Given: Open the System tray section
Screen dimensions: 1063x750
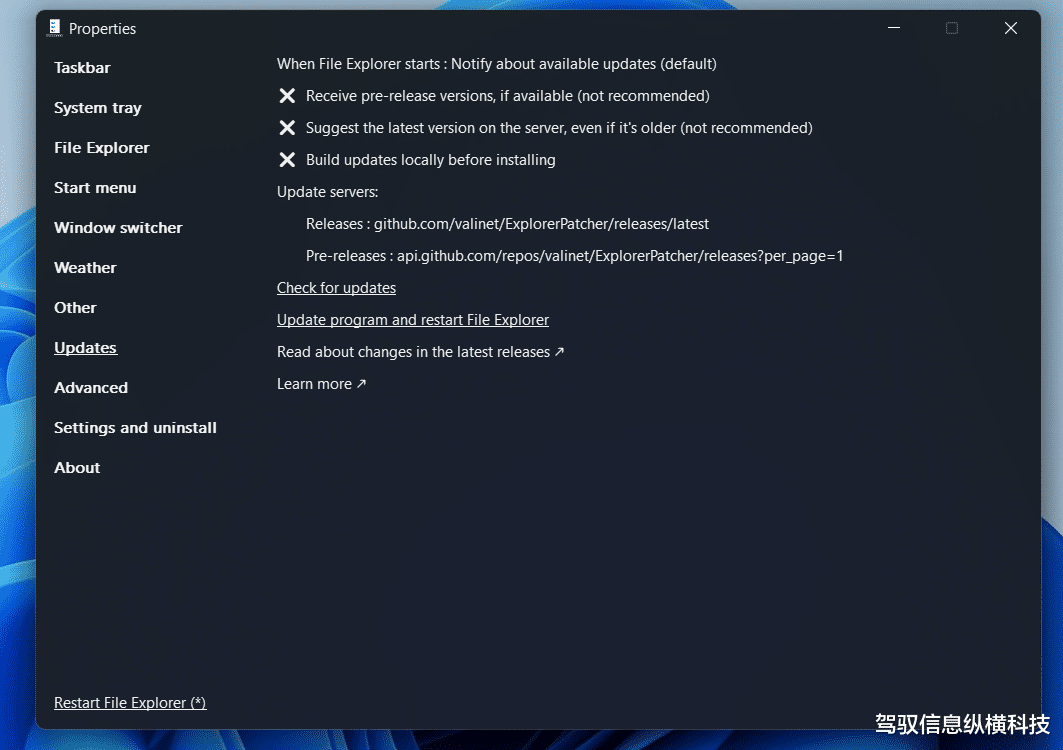Looking at the screenshot, I should (x=98, y=108).
